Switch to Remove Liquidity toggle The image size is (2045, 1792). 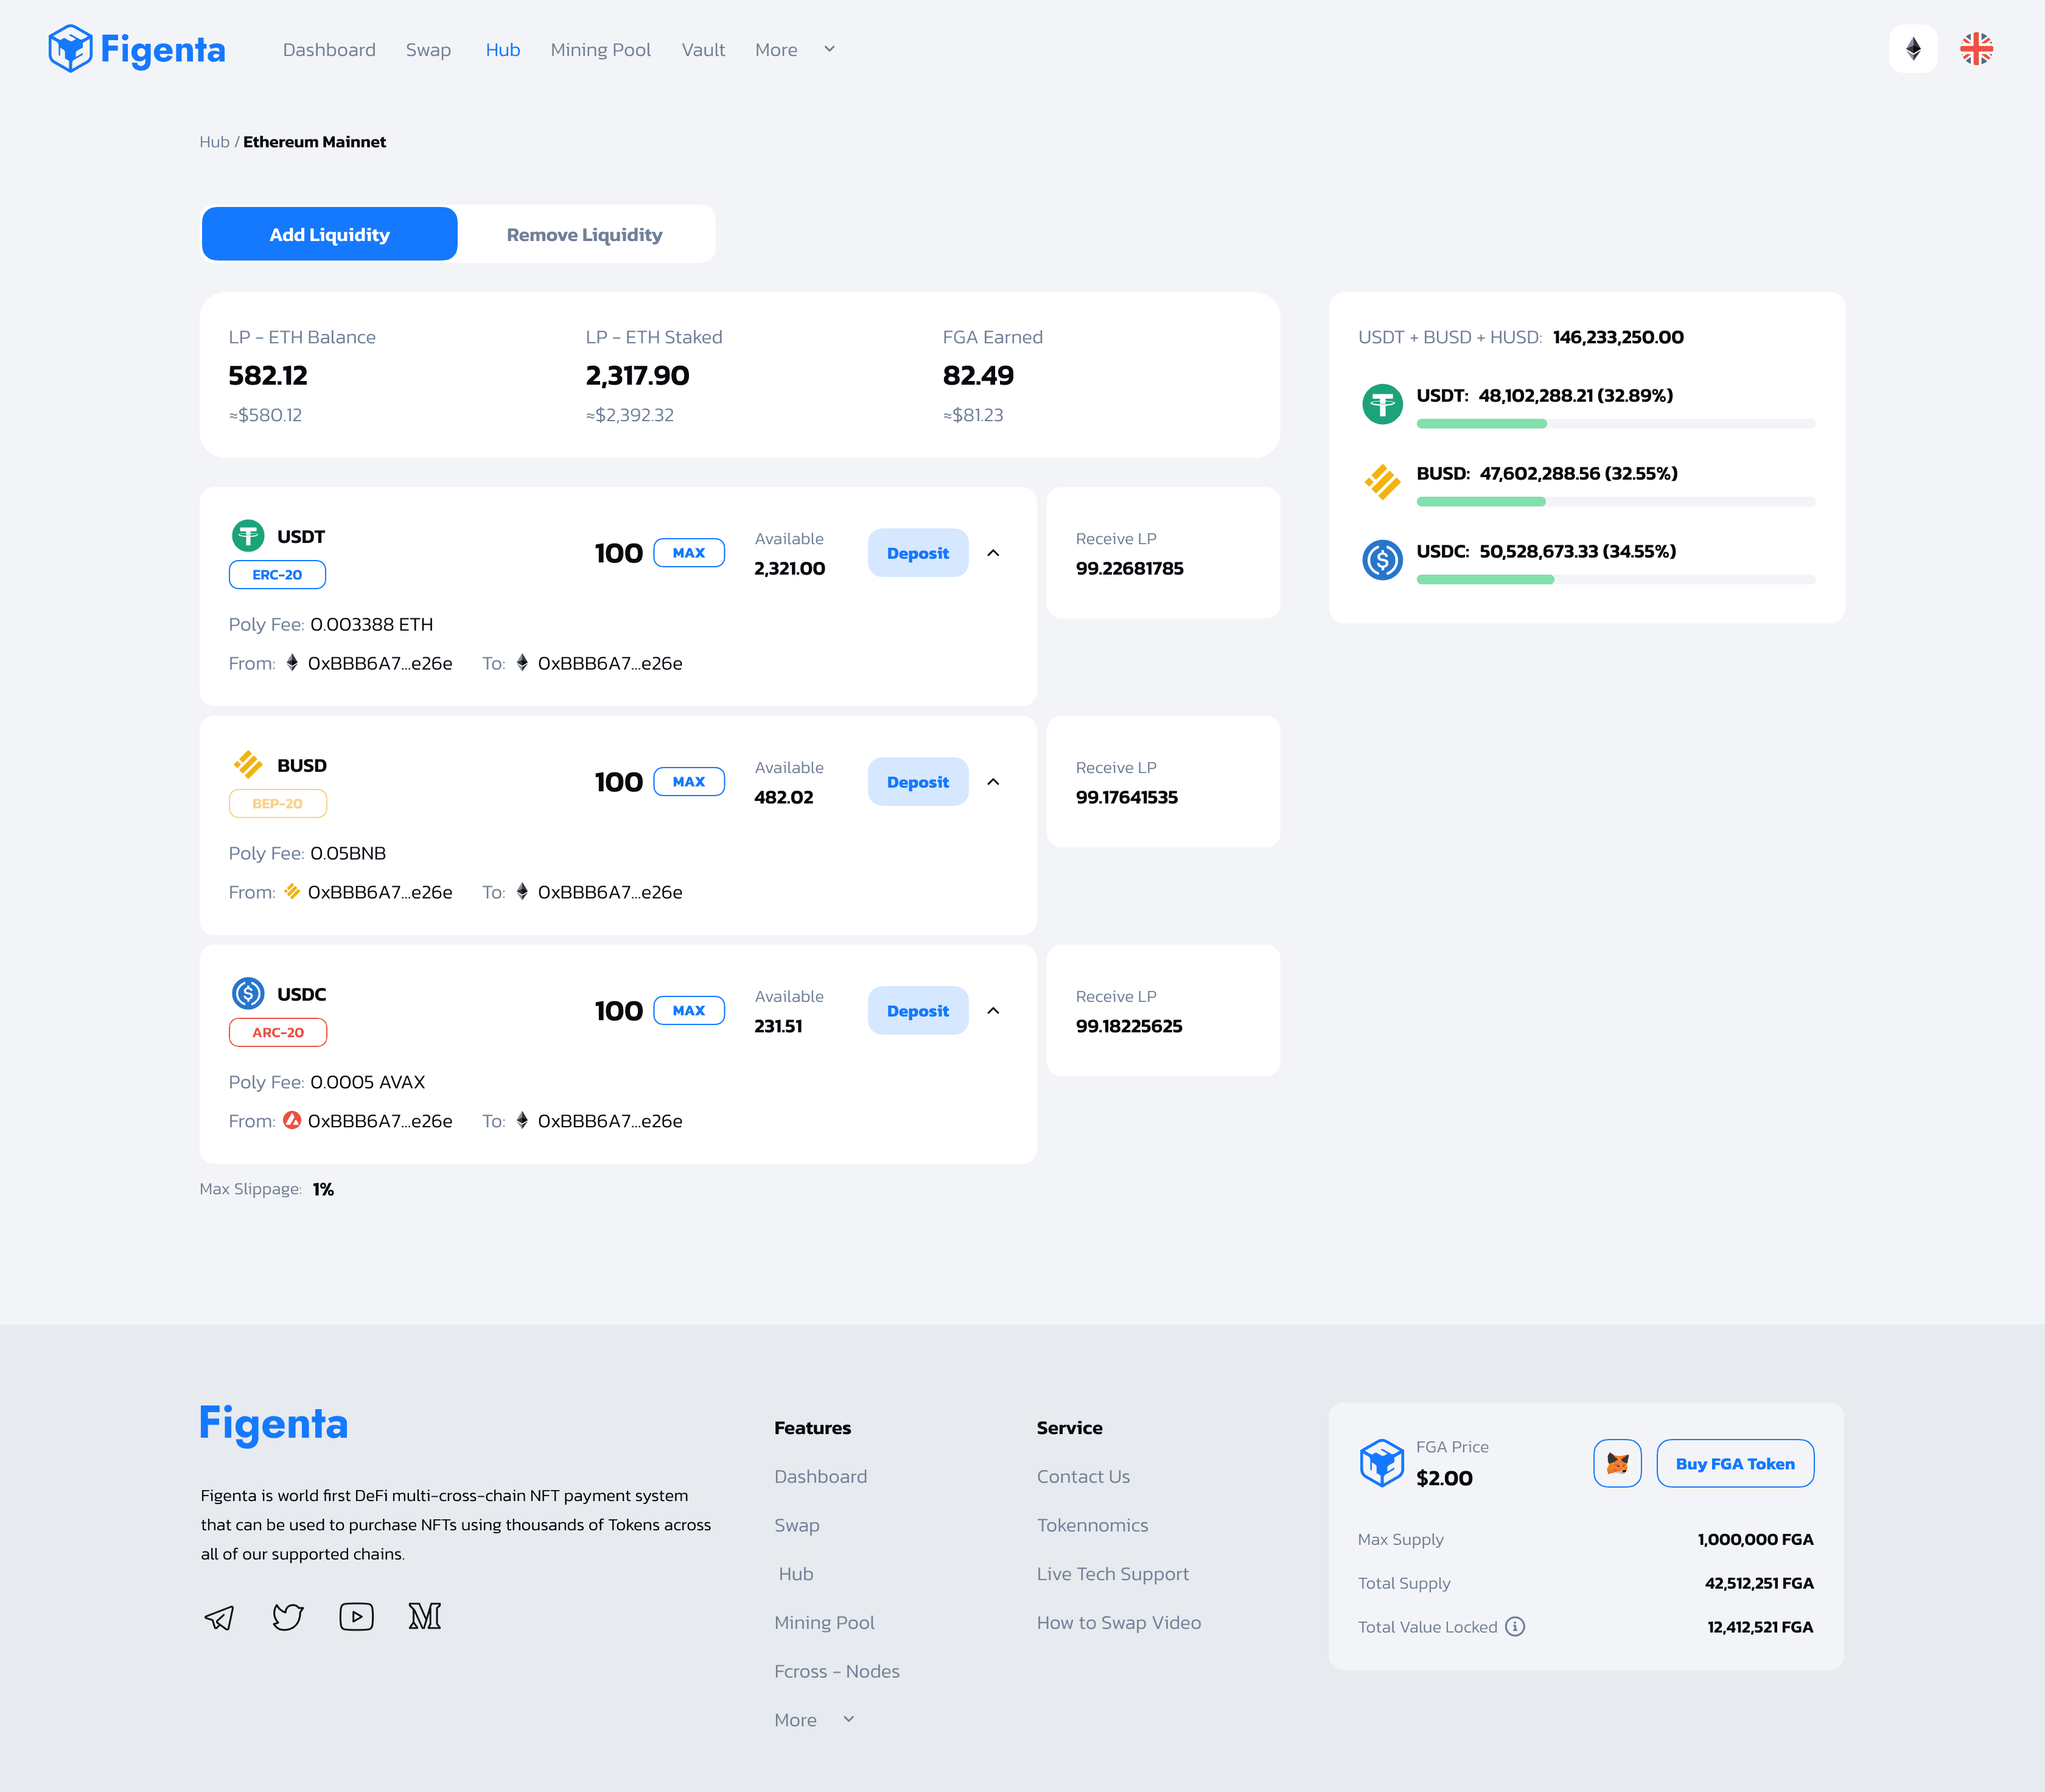click(x=584, y=234)
